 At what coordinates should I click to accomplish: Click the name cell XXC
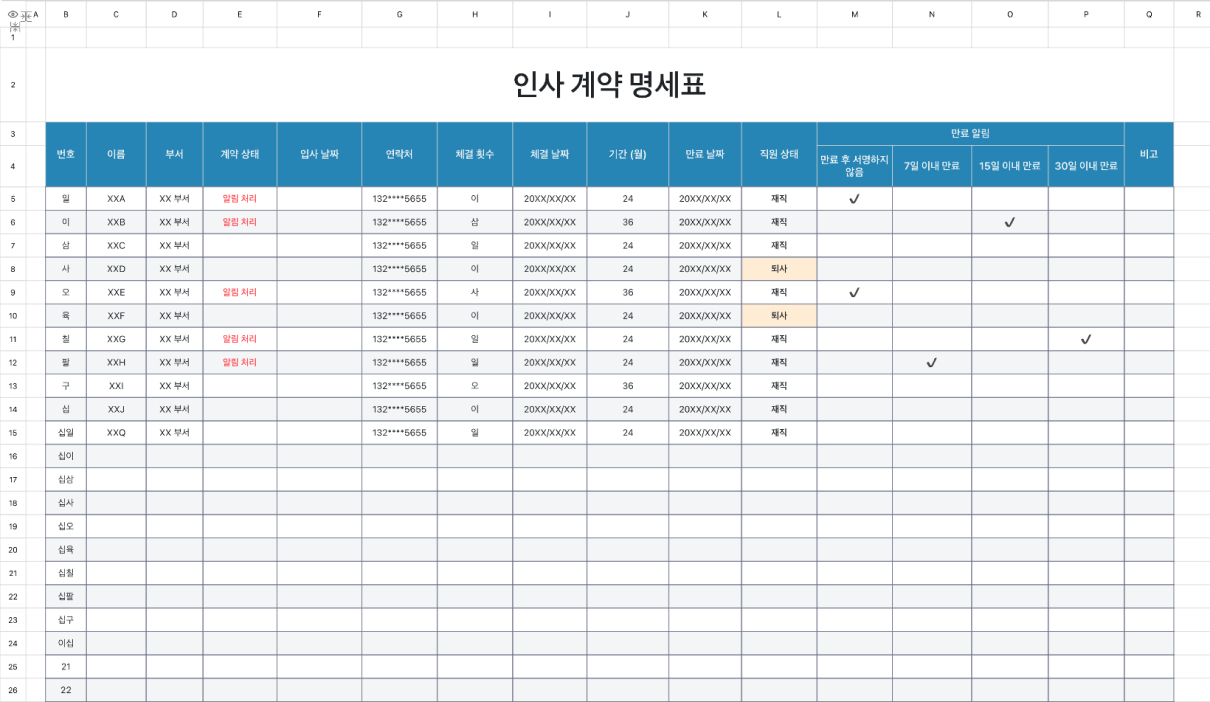pos(116,246)
